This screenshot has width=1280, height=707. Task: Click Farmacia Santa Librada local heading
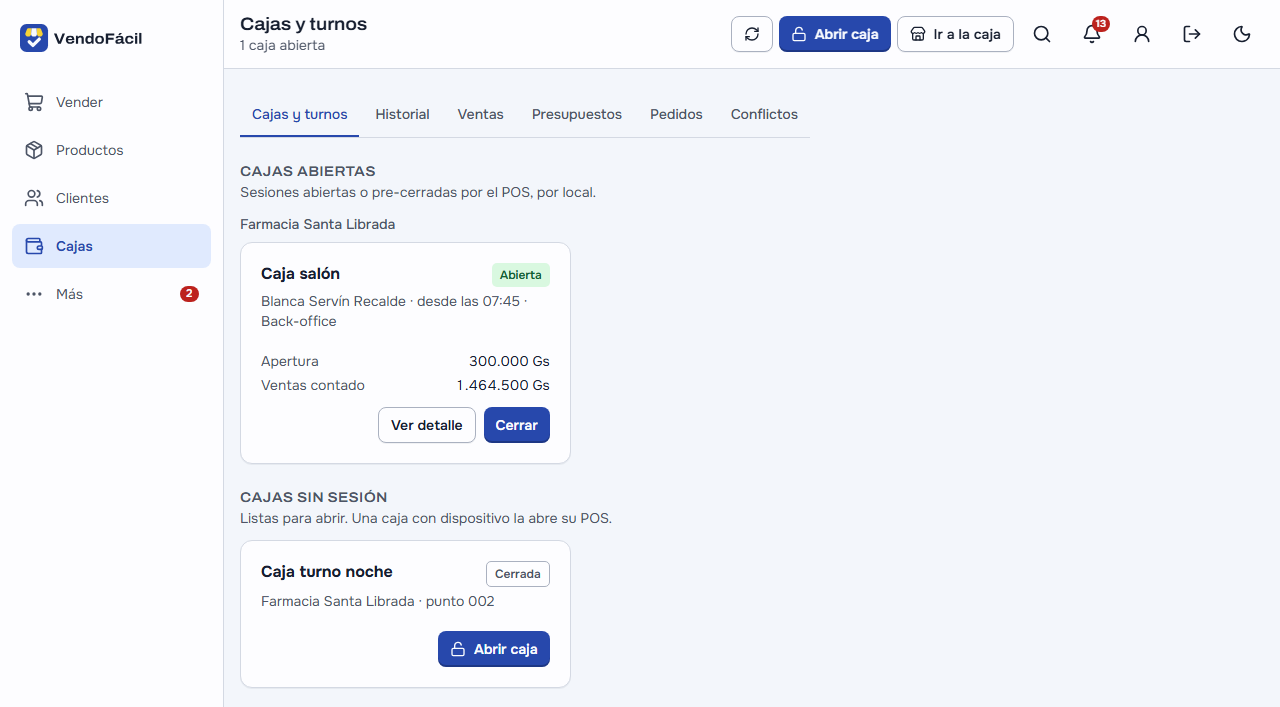(318, 224)
